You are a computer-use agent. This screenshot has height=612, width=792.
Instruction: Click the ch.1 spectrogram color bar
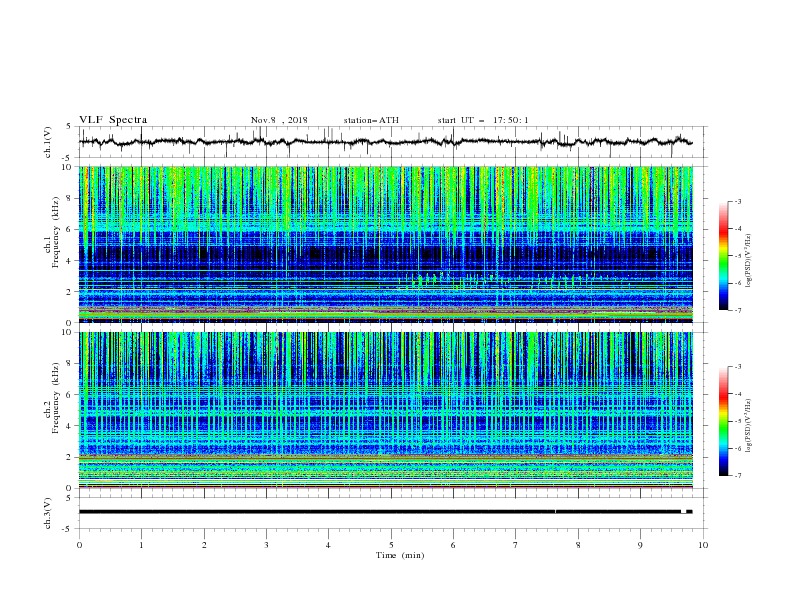[x=724, y=256]
